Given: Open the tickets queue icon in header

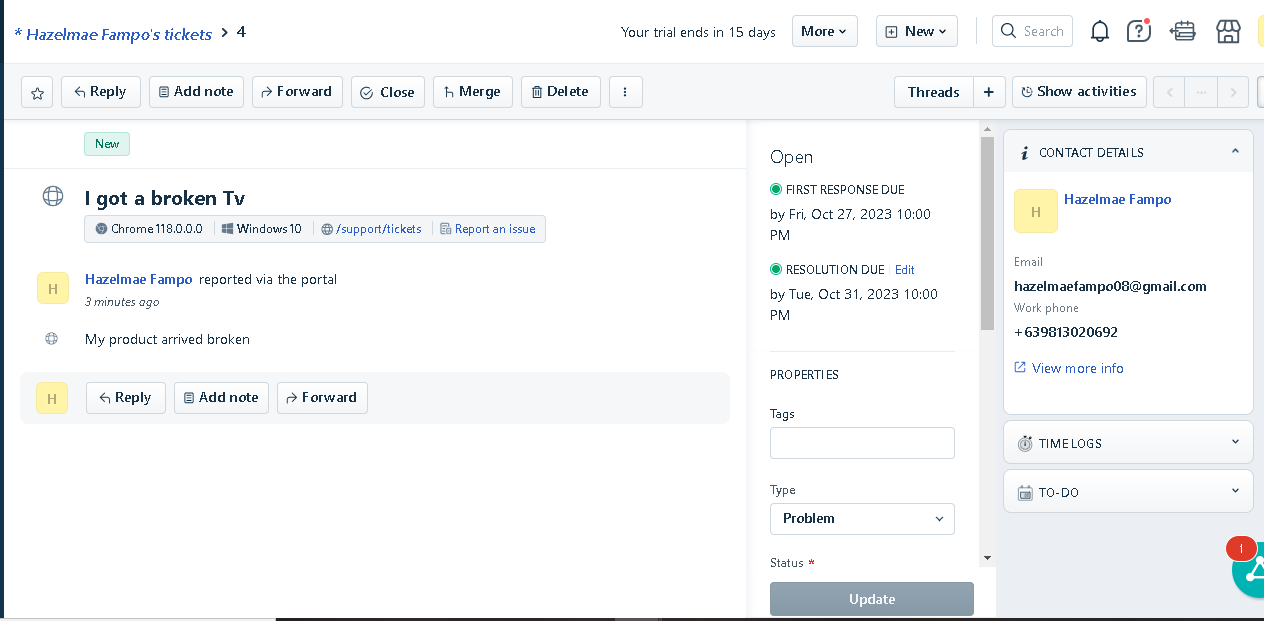Looking at the screenshot, I should [1183, 31].
